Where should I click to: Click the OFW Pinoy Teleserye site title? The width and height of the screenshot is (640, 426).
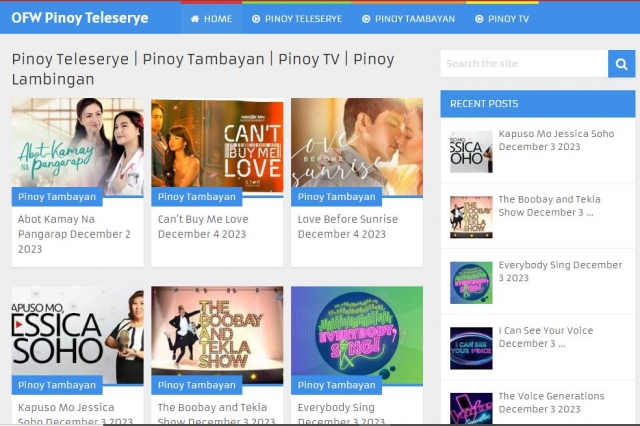point(79,18)
